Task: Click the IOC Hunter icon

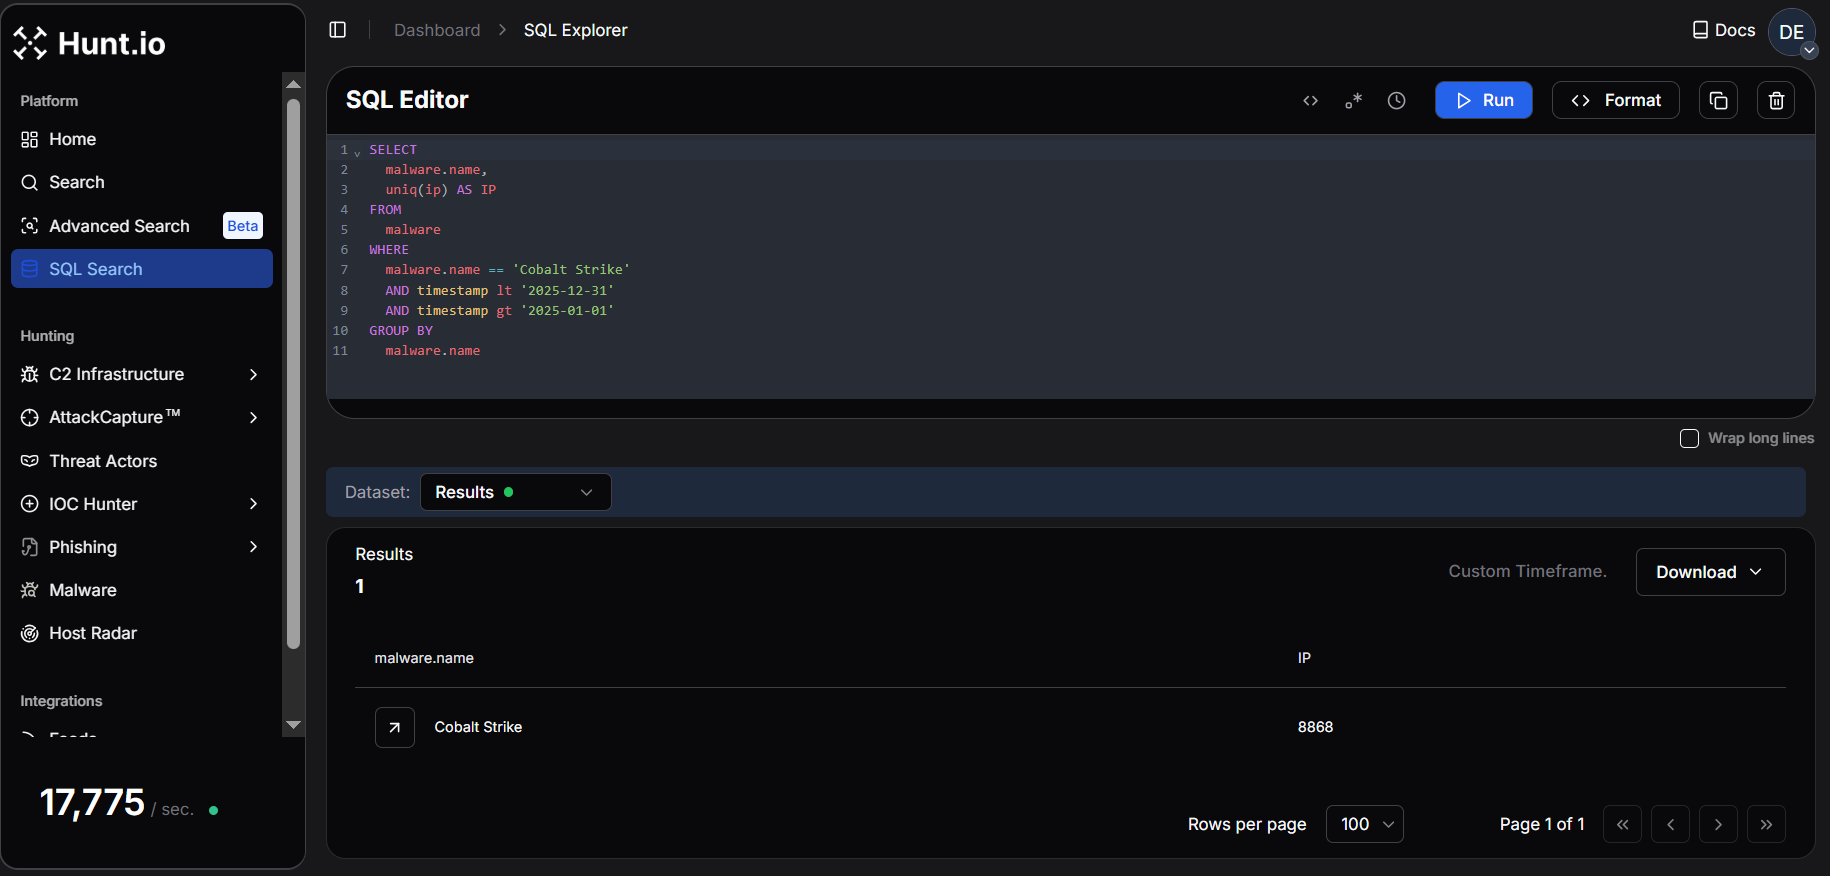Action: pyautogui.click(x=30, y=504)
